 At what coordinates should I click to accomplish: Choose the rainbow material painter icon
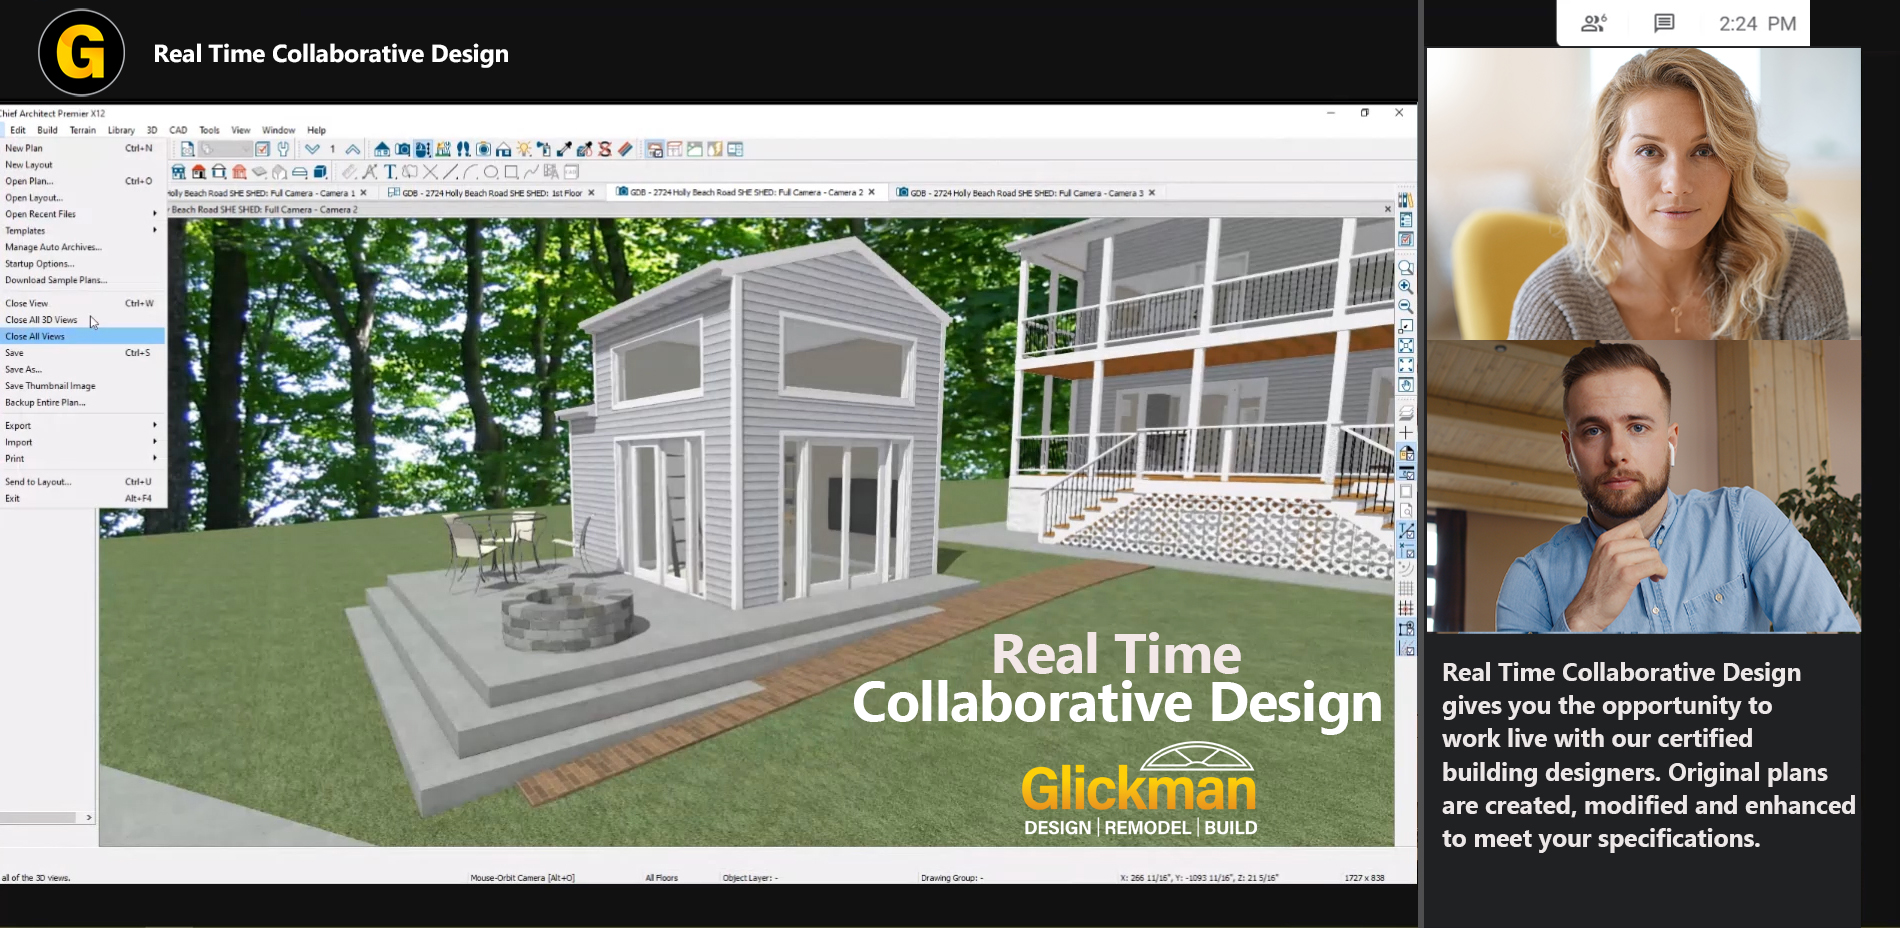coord(624,149)
